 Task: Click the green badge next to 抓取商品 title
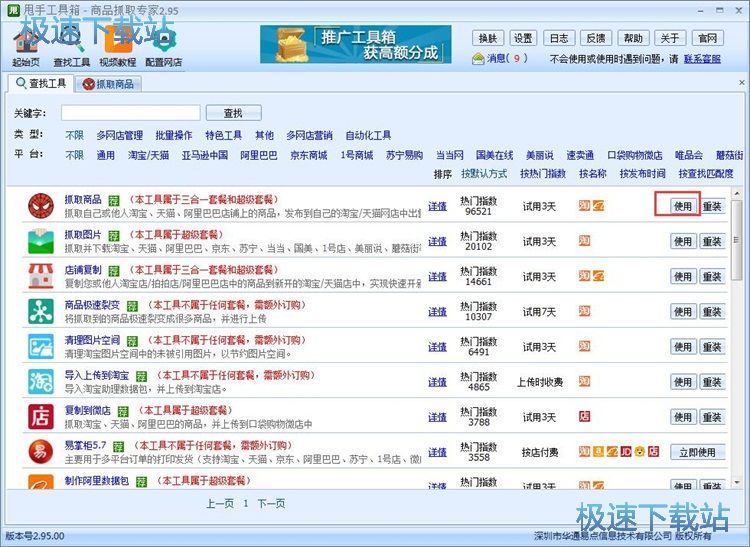click(113, 200)
